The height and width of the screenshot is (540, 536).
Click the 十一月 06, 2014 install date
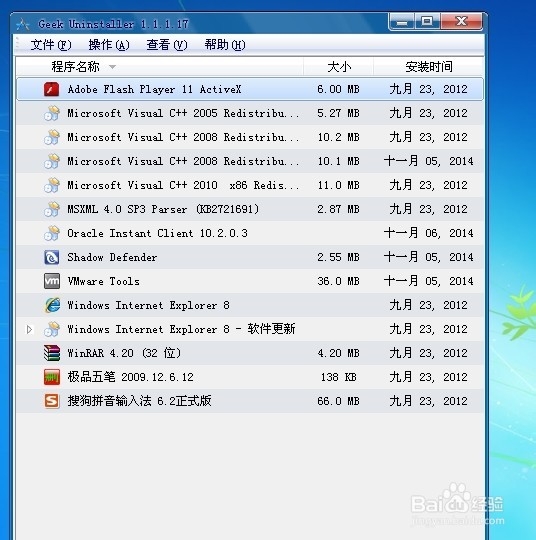pos(429,233)
